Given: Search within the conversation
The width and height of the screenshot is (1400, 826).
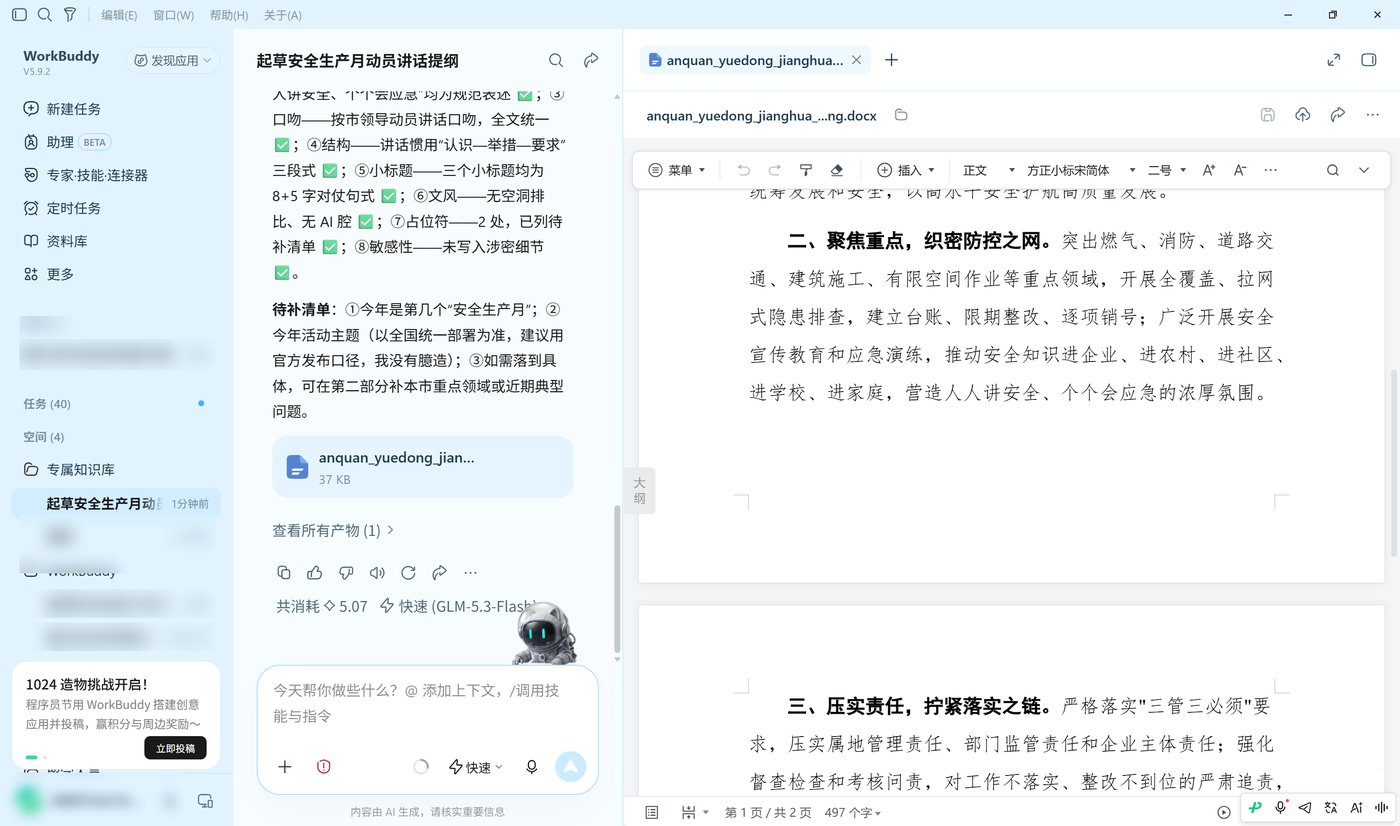Looking at the screenshot, I should pos(556,61).
